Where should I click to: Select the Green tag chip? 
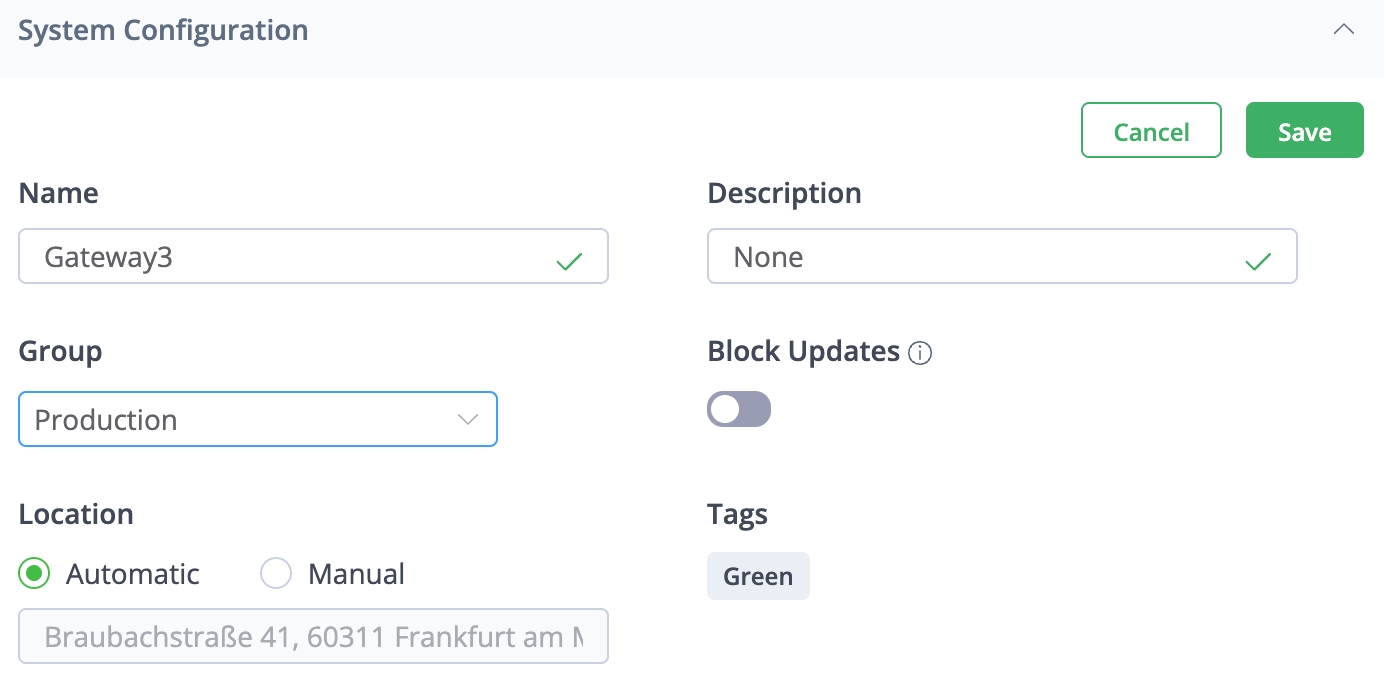758,577
